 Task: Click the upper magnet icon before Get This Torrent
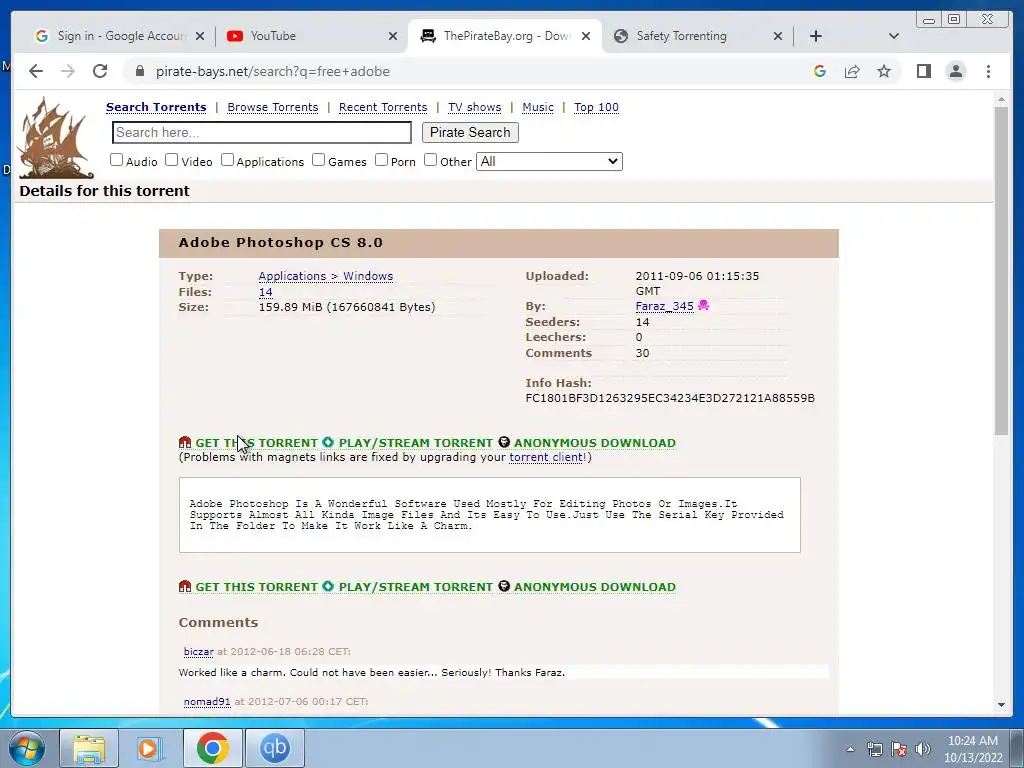[185, 442]
